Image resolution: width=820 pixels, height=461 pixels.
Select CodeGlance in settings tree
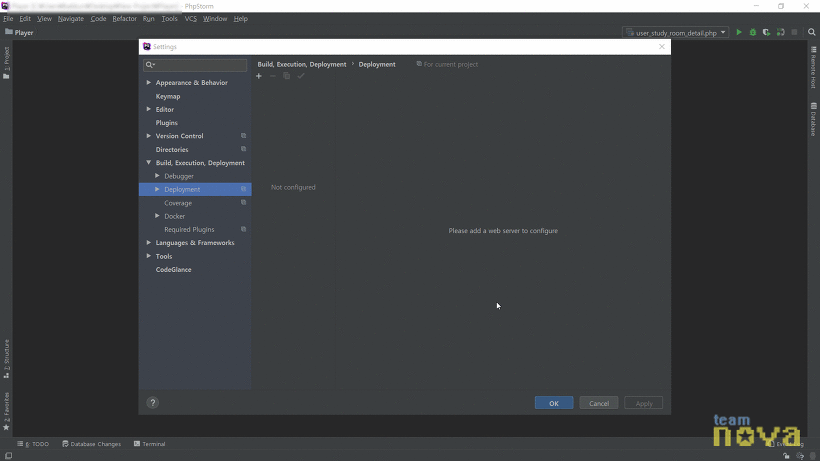click(x=174, y=270)
